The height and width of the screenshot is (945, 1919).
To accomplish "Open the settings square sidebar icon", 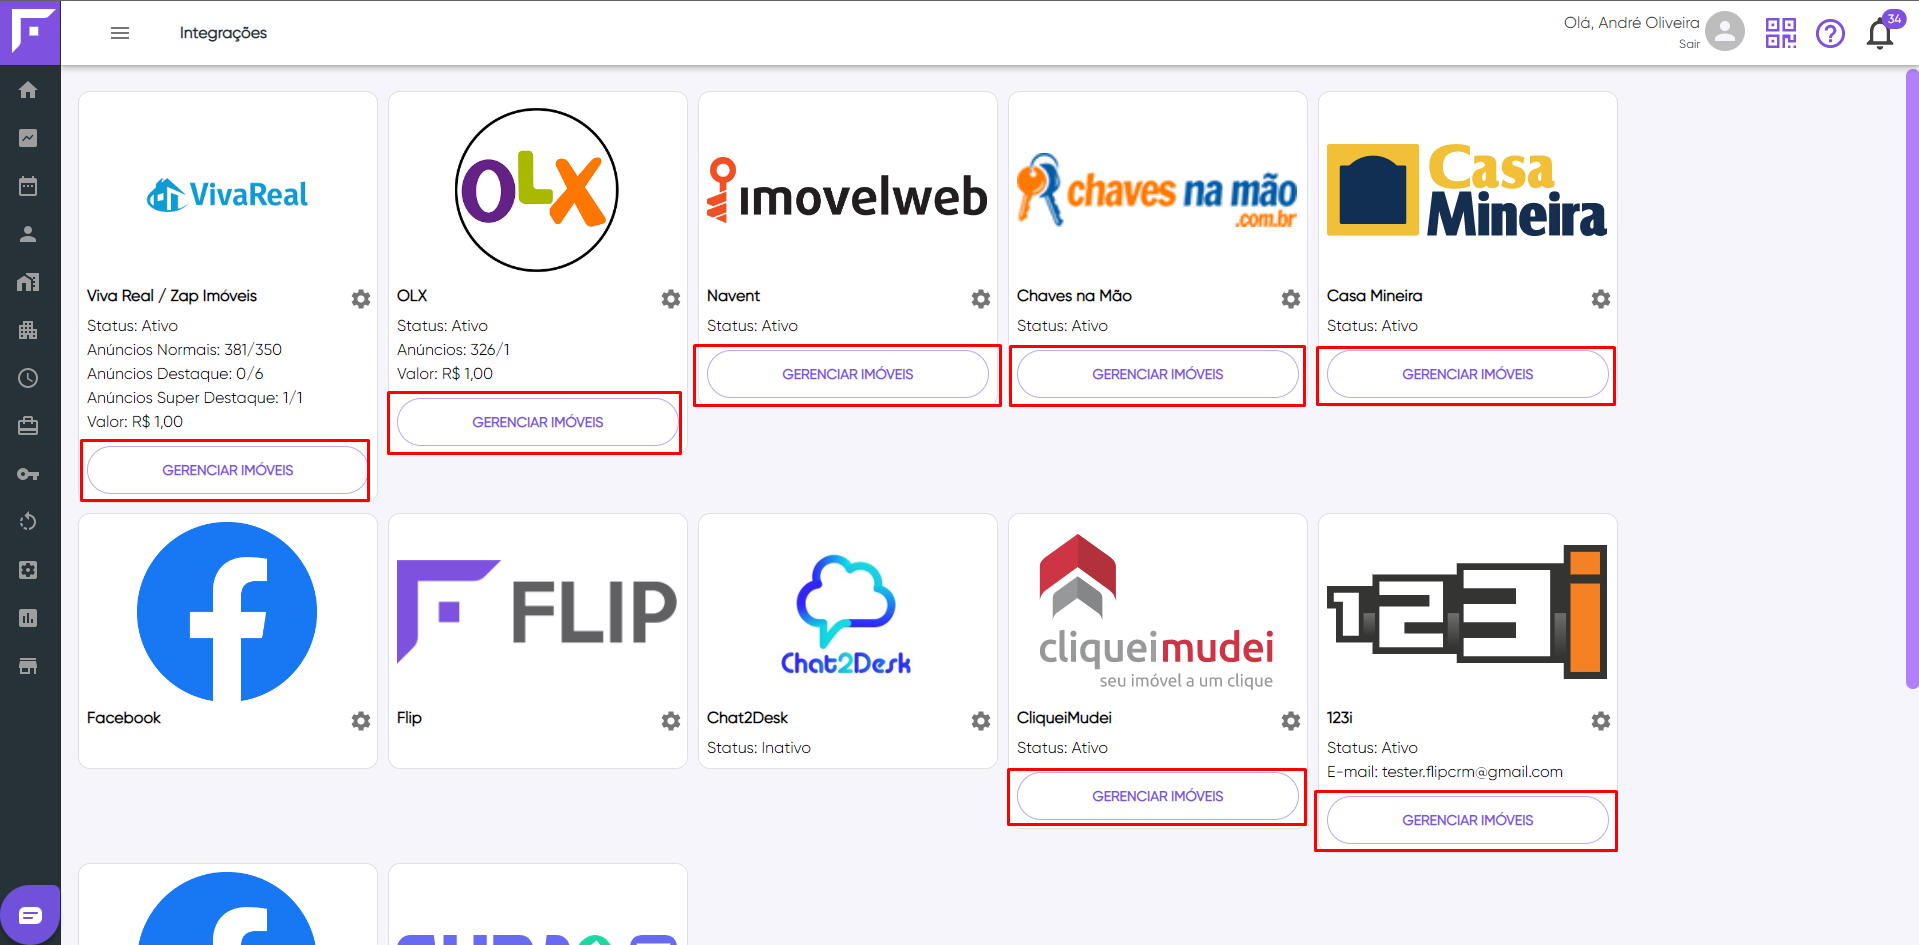I will (x=28, y=570).
